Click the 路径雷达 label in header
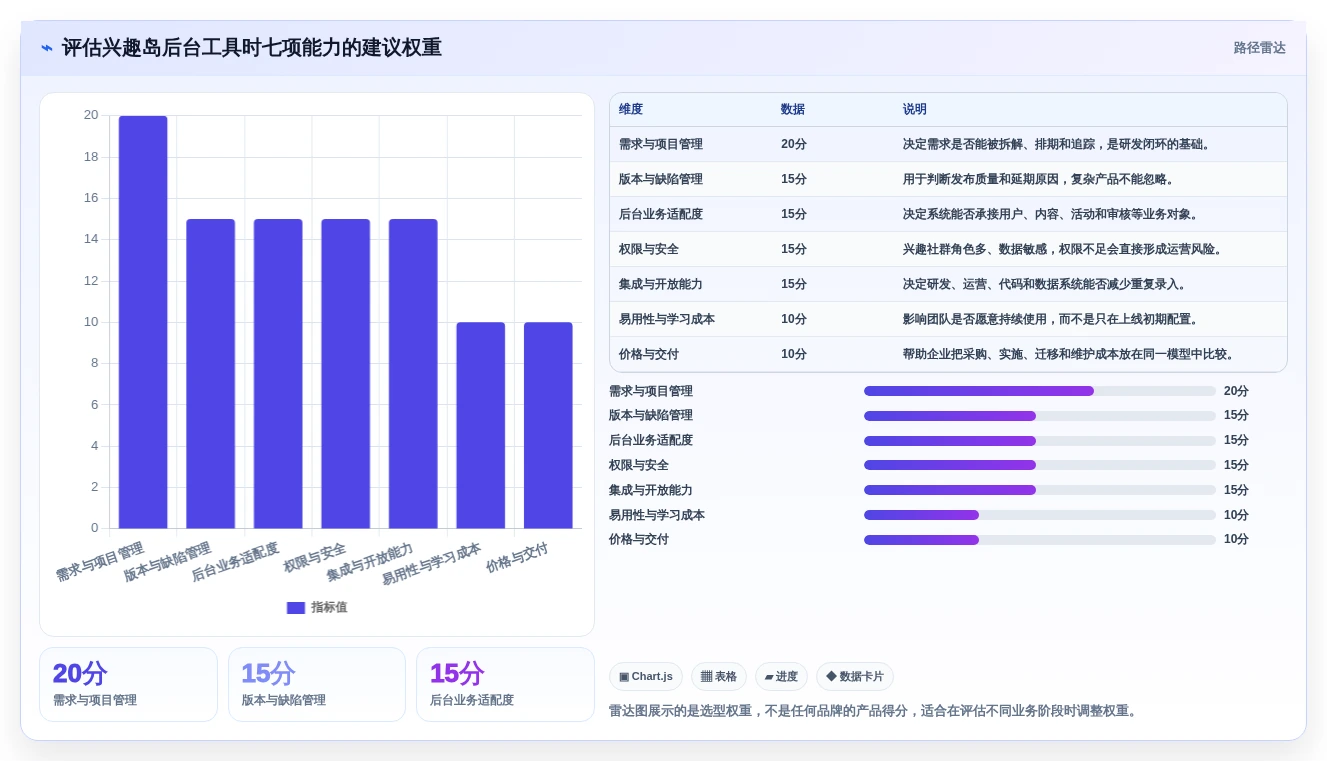This screenshot has height=761, width=1327. coord(1259,48)
